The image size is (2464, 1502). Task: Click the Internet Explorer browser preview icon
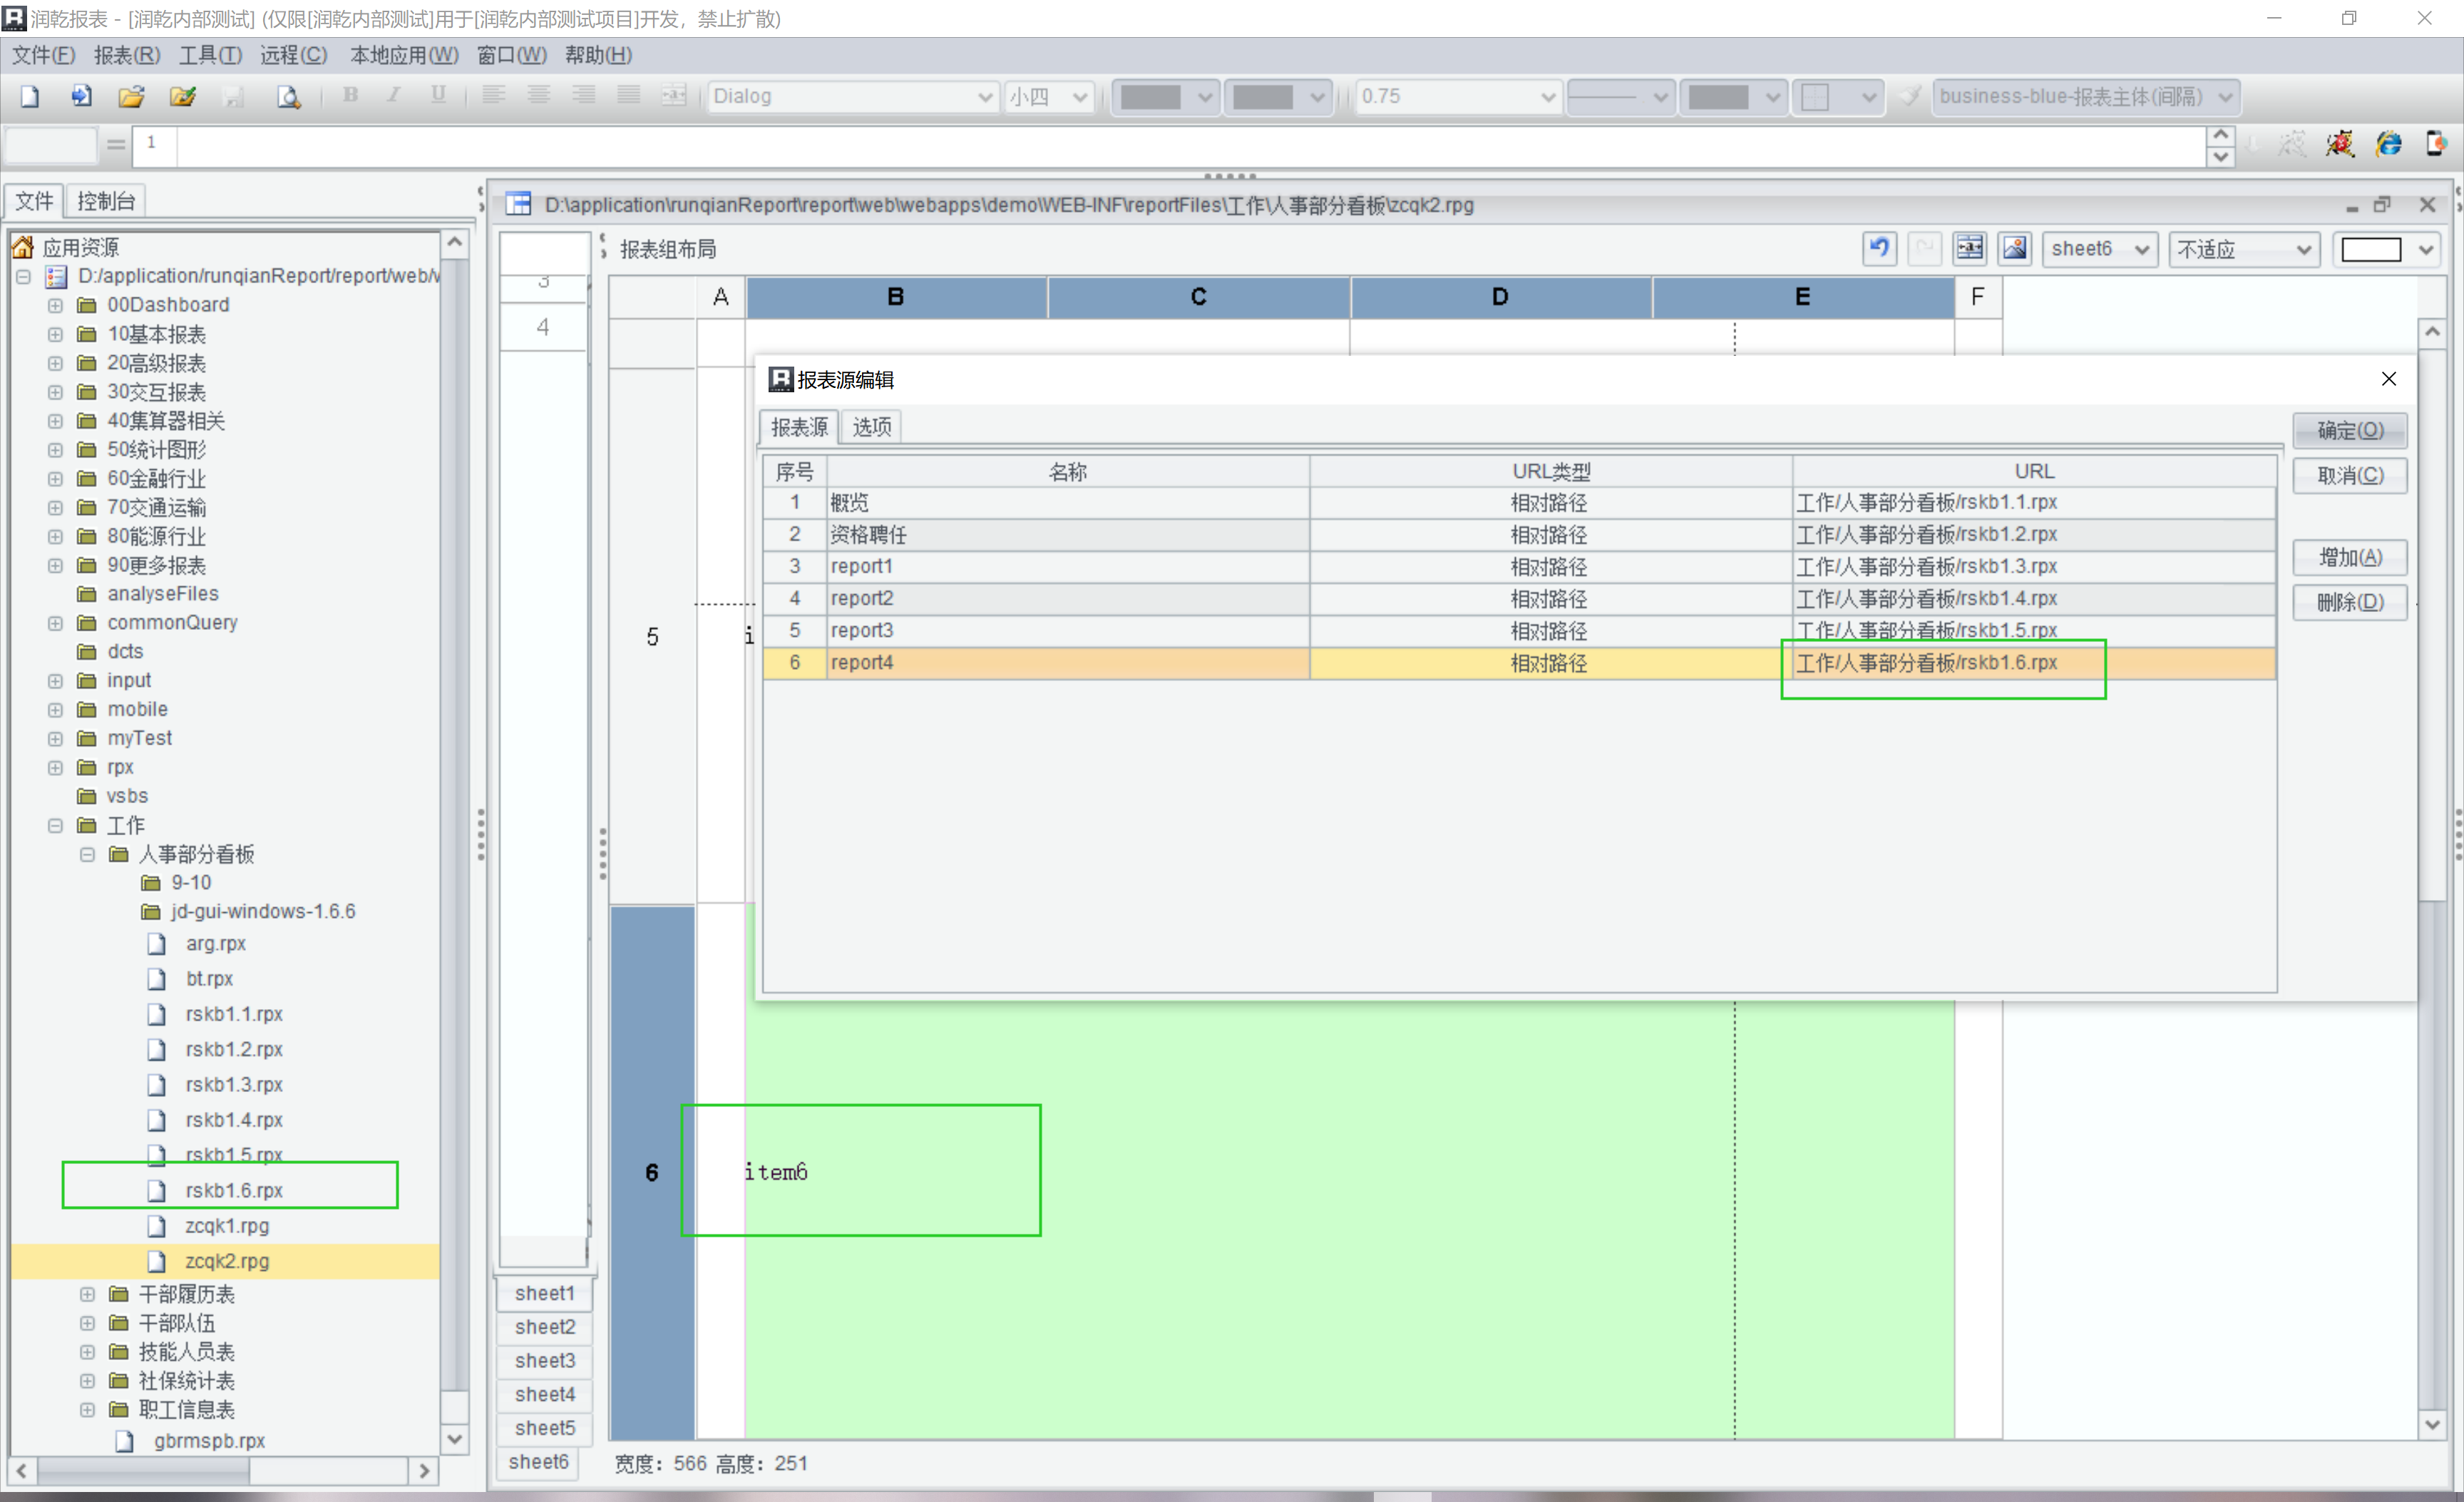coord(2389,144)
